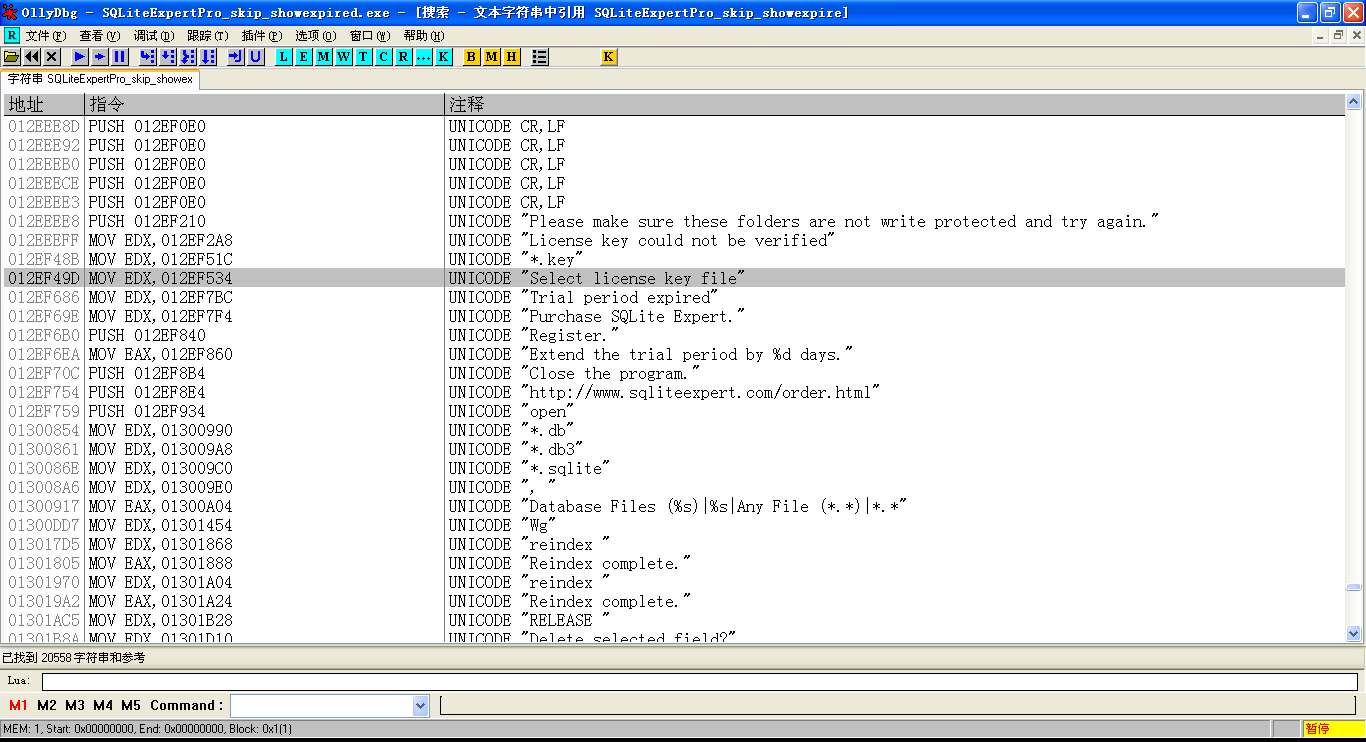1366x742 pixels.
Task: Open memory breakpoints with yellow M button
Action: click(492, 57)
